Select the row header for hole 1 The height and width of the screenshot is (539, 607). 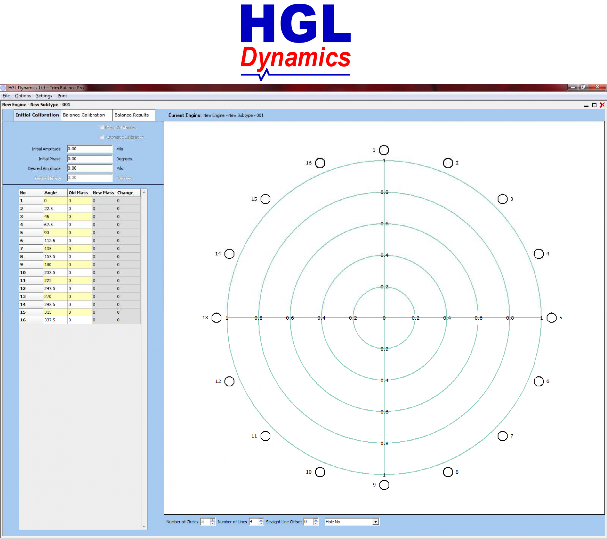[31, 201]
